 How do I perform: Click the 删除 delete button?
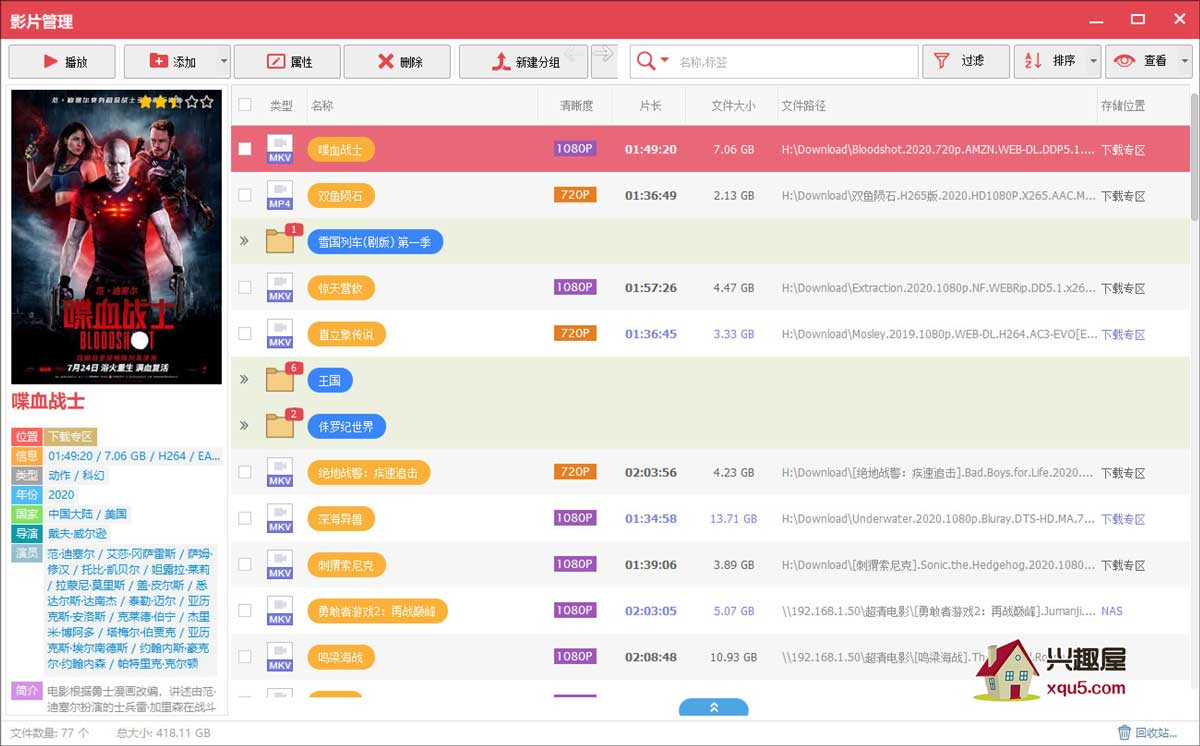(397, 61)
